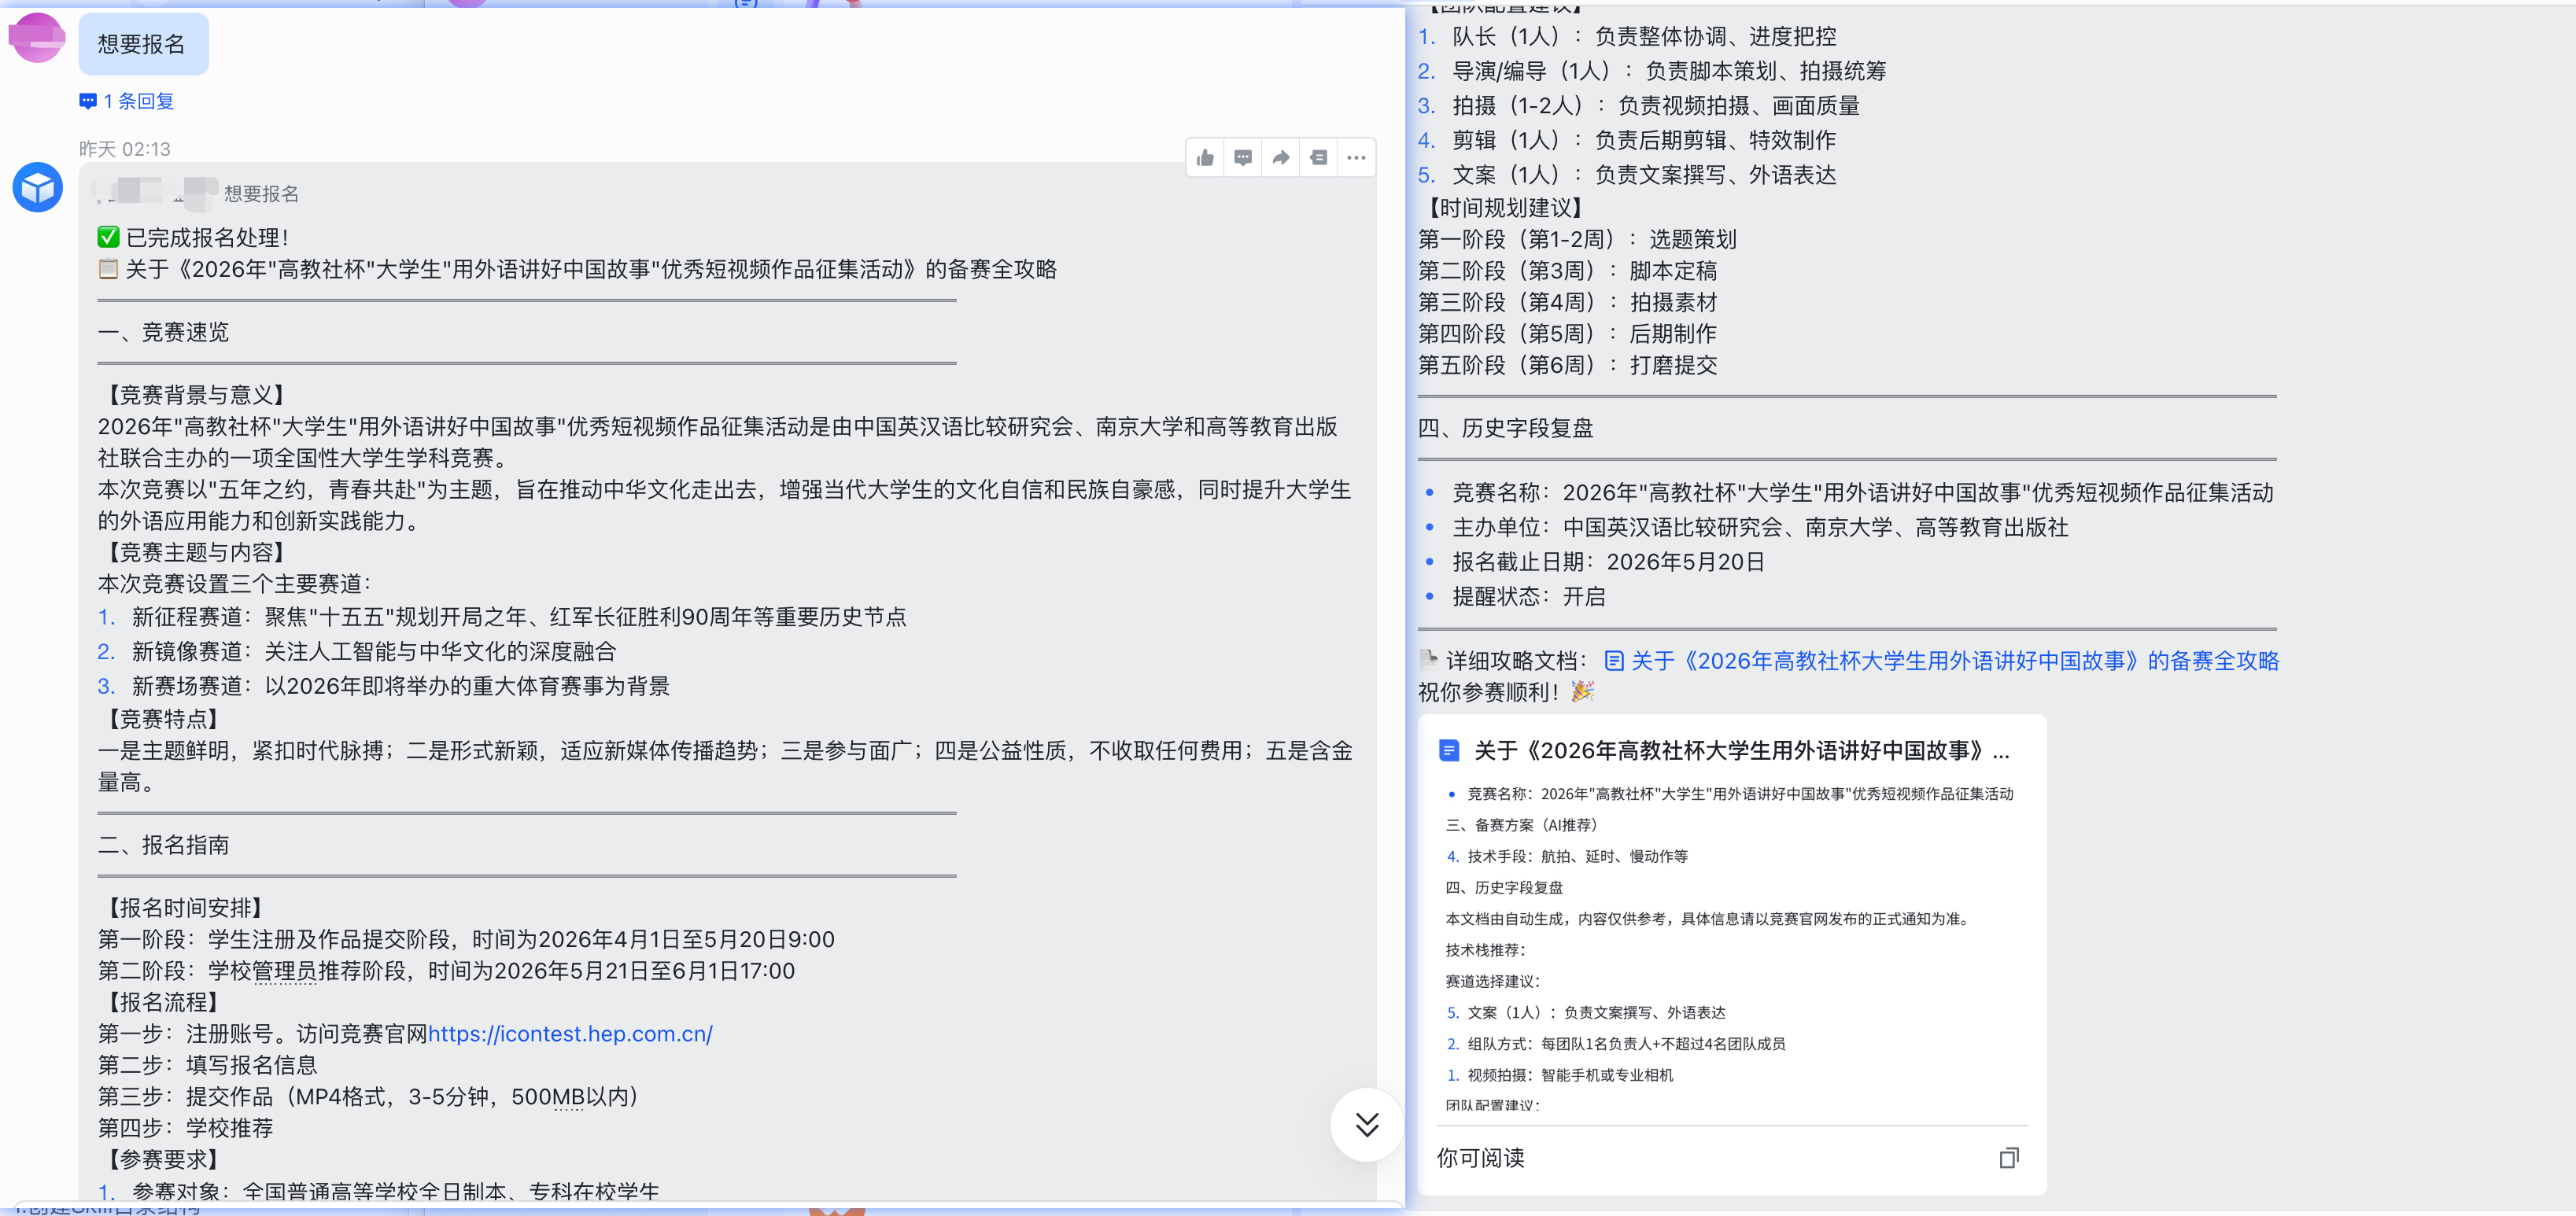Click '报名截止日期：2026年5月20日' bullet
Screen dimensions: 2576x1216
point(1593,562)
